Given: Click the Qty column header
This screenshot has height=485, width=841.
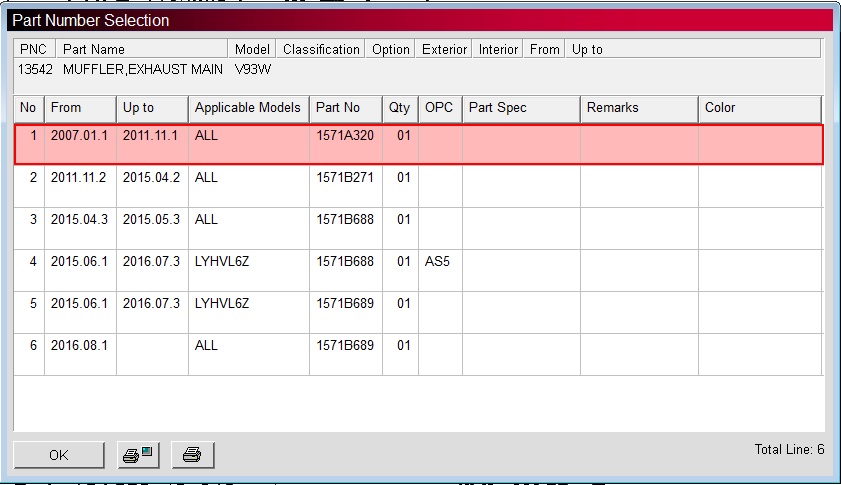Looking at the screenshot, I should click(x=400, y=108).
